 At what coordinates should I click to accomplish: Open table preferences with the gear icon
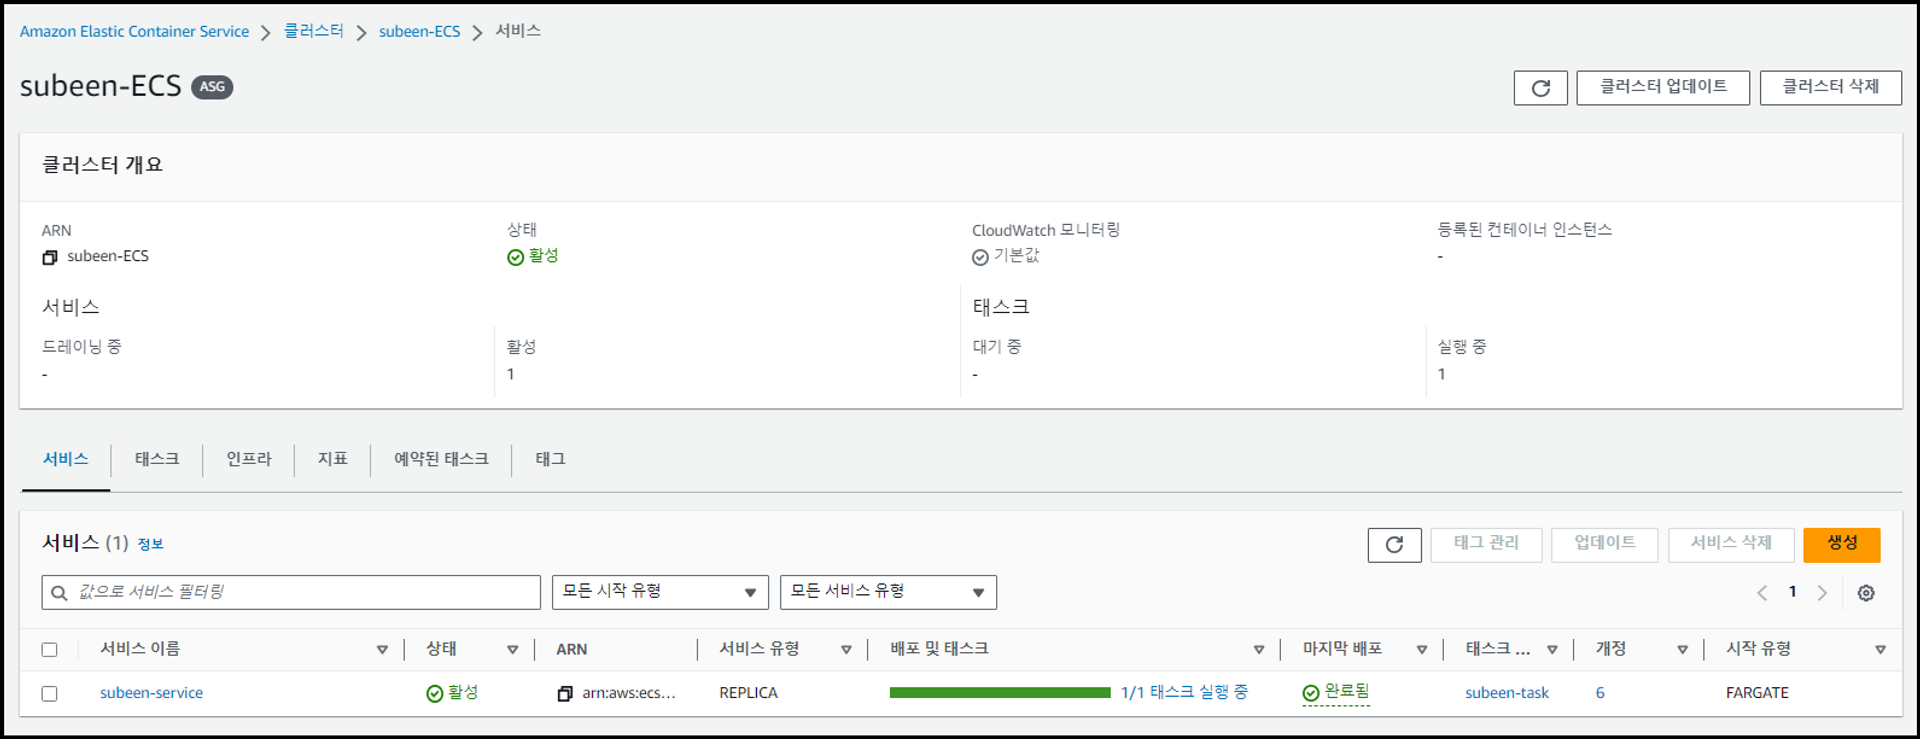tap(1866, 593)
